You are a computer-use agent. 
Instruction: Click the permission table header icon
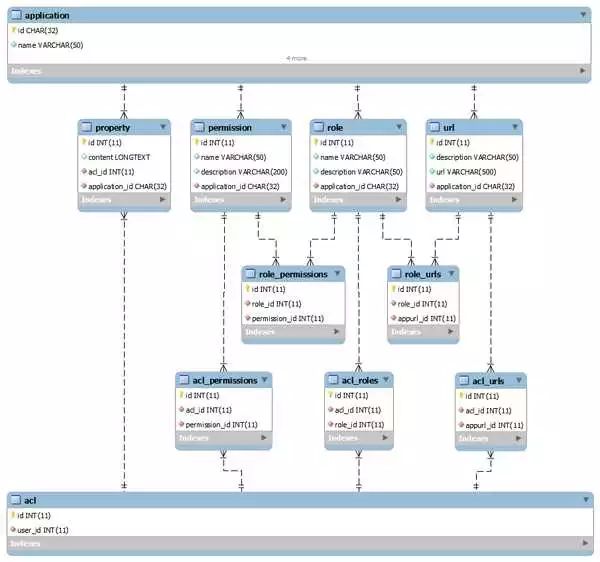coord(199,127)
